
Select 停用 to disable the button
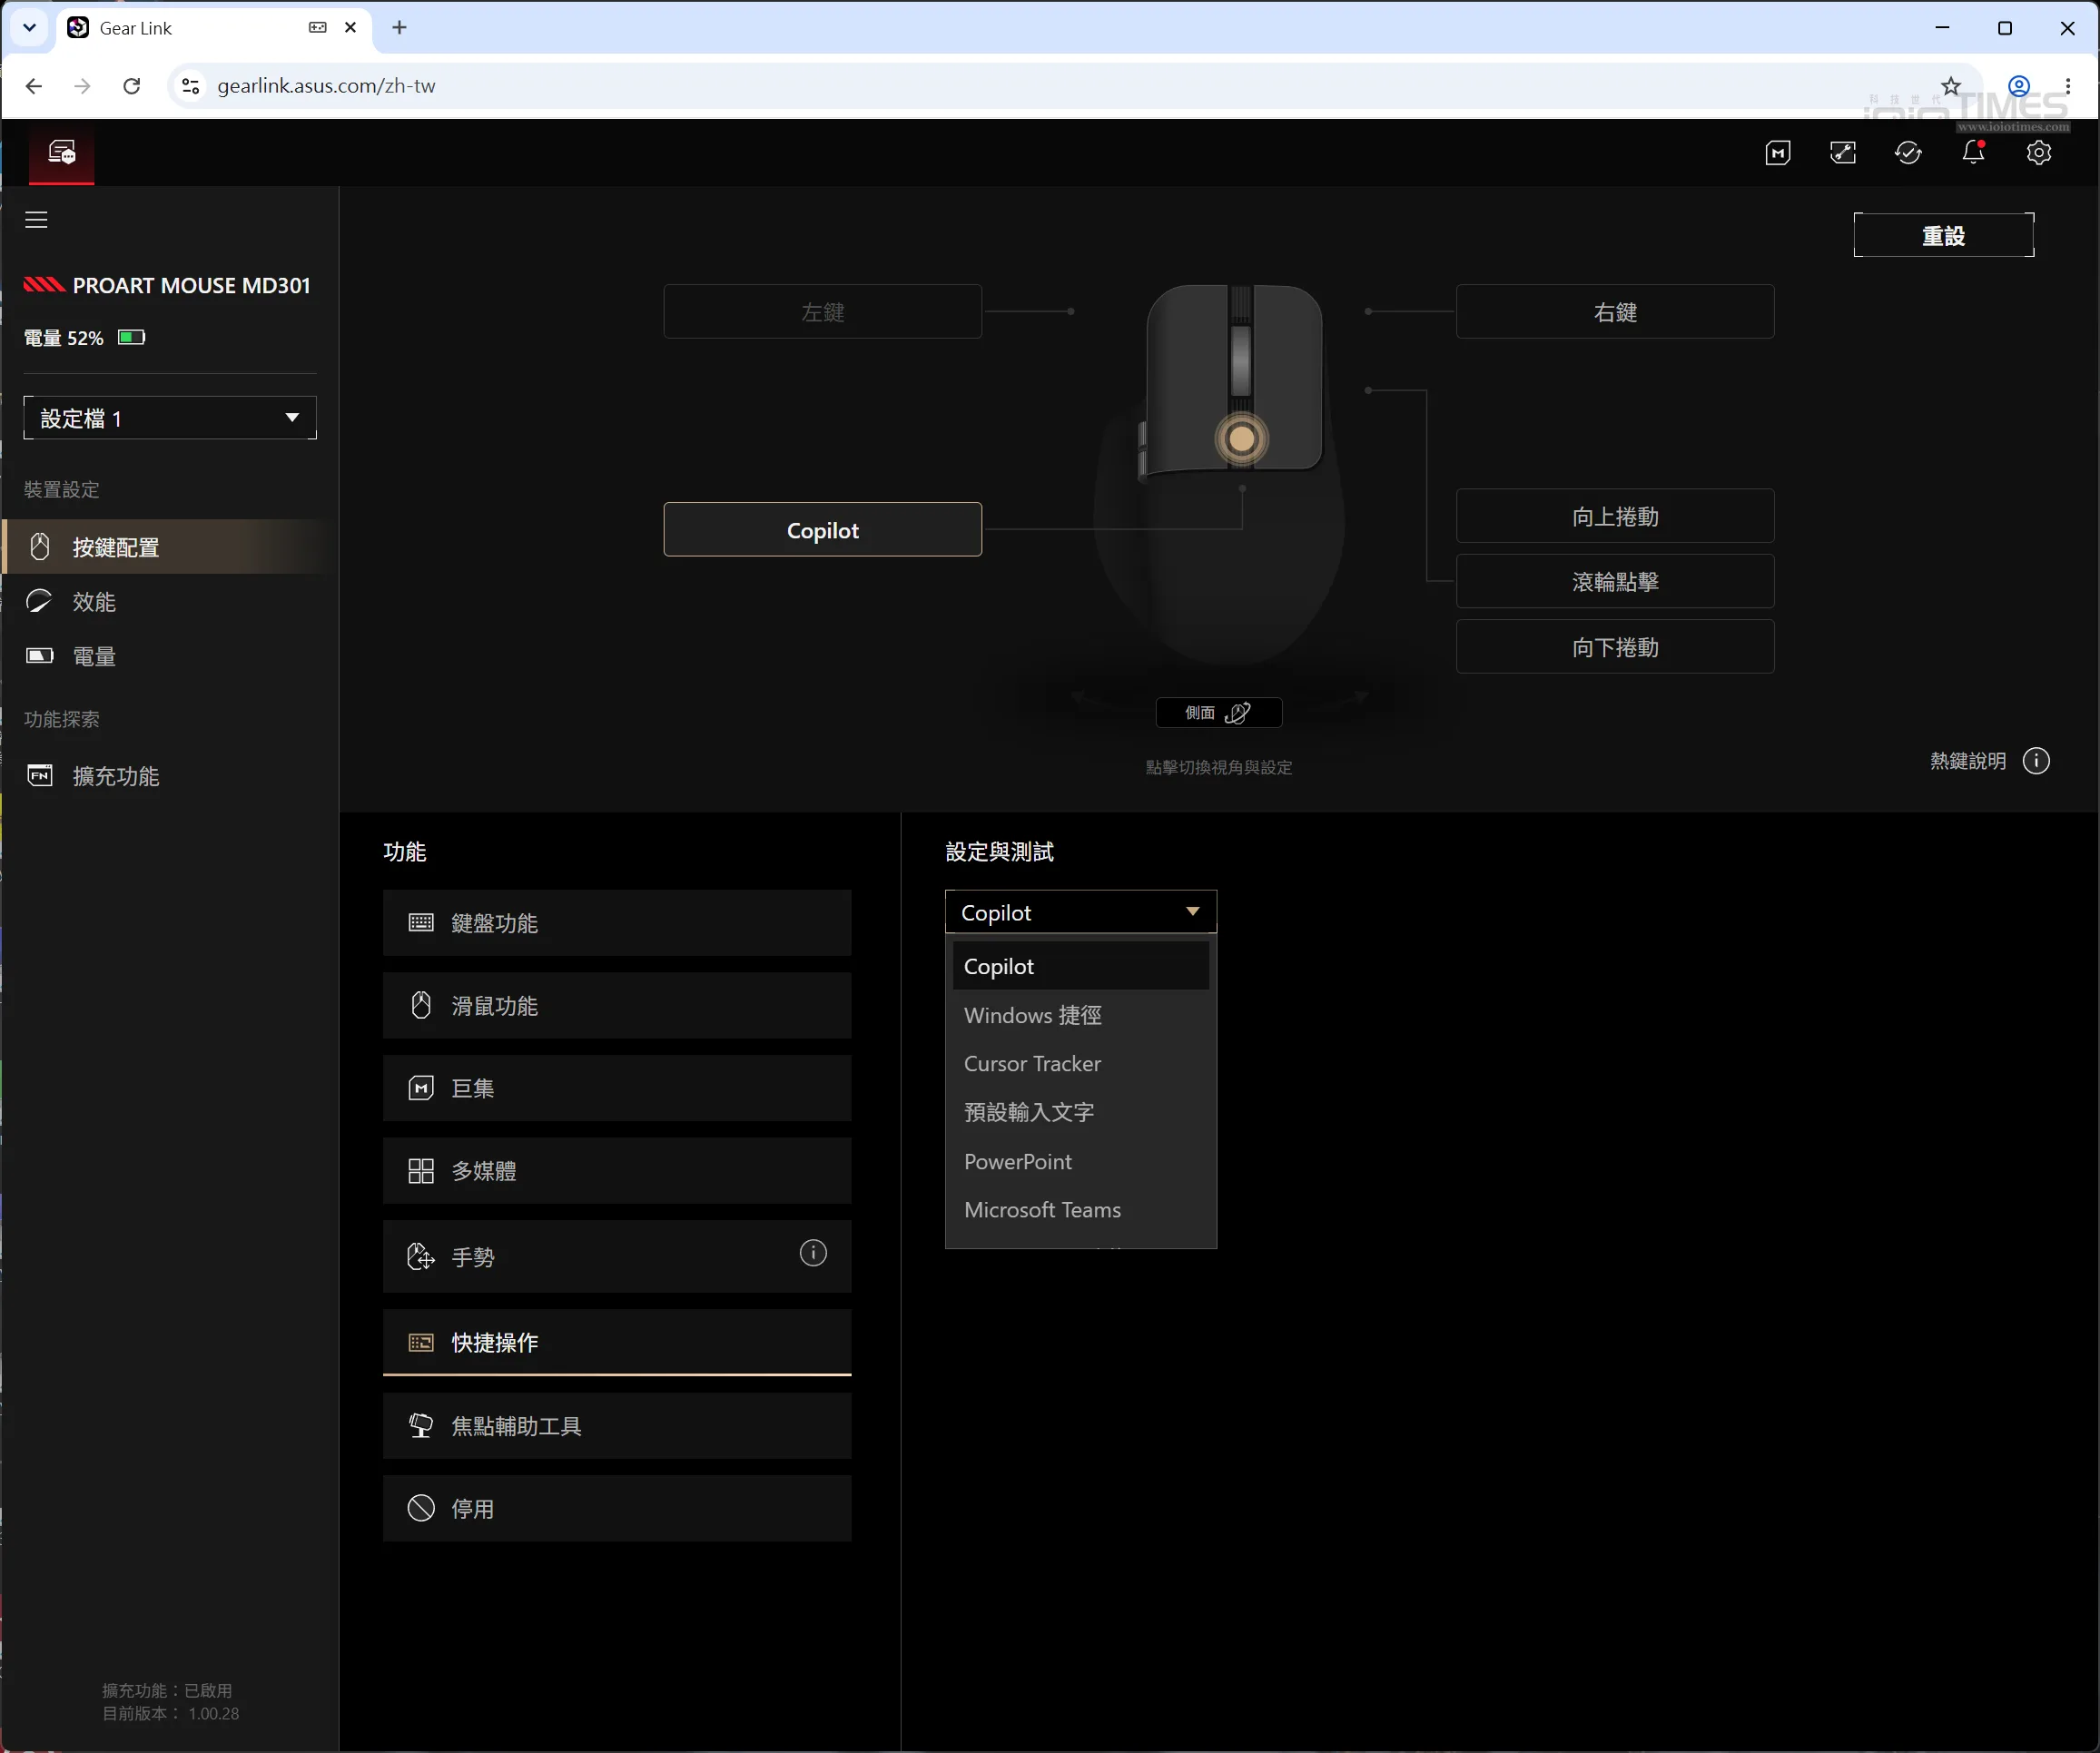click(617, 1509)
